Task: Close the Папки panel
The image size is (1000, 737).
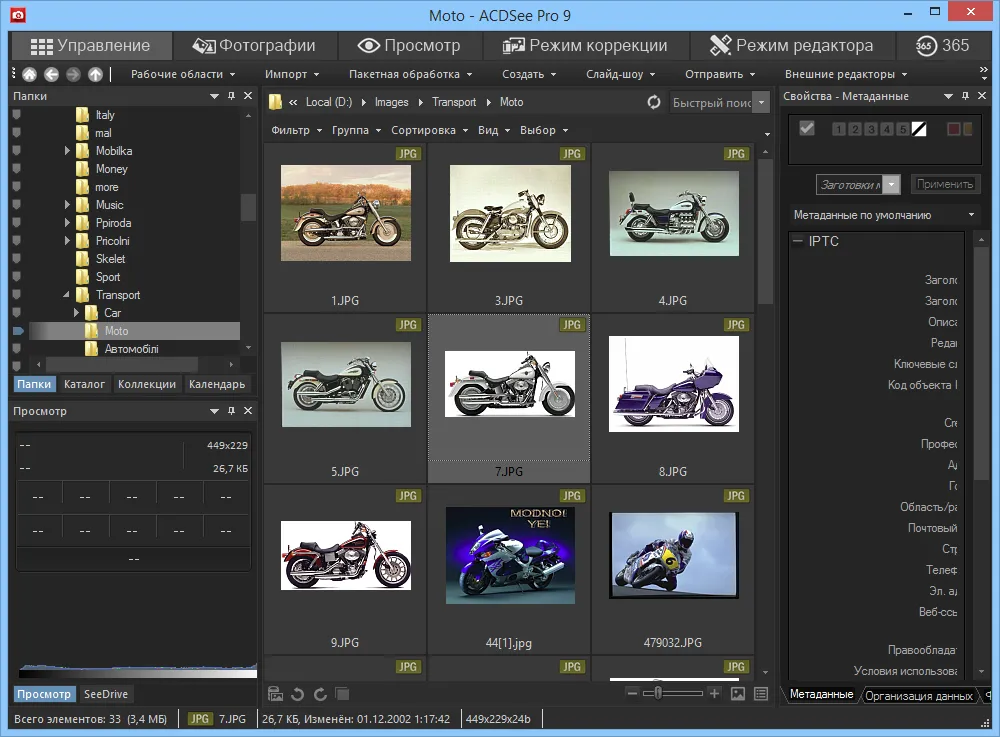Action: [248, 96]
